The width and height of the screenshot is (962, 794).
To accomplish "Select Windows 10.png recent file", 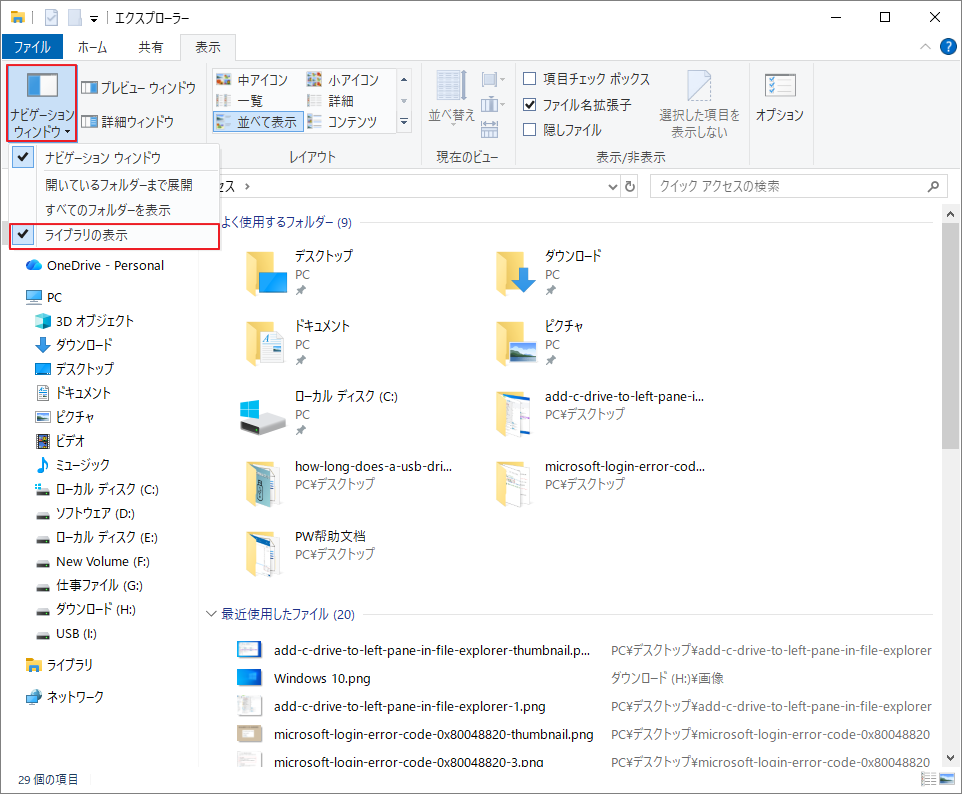I will (x=322, y=679).
